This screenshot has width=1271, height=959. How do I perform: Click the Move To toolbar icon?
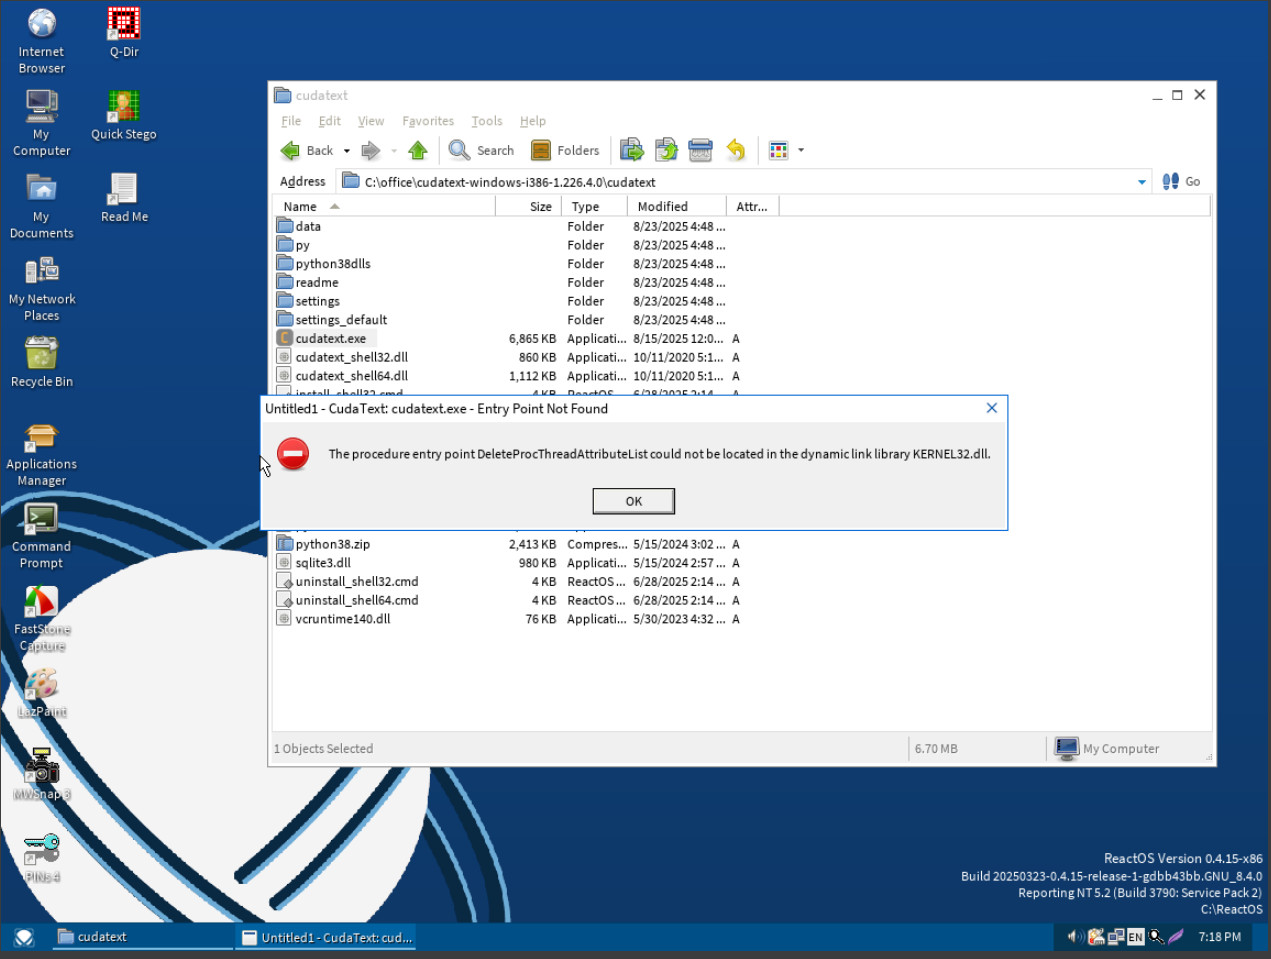click(x=631, y=150)
